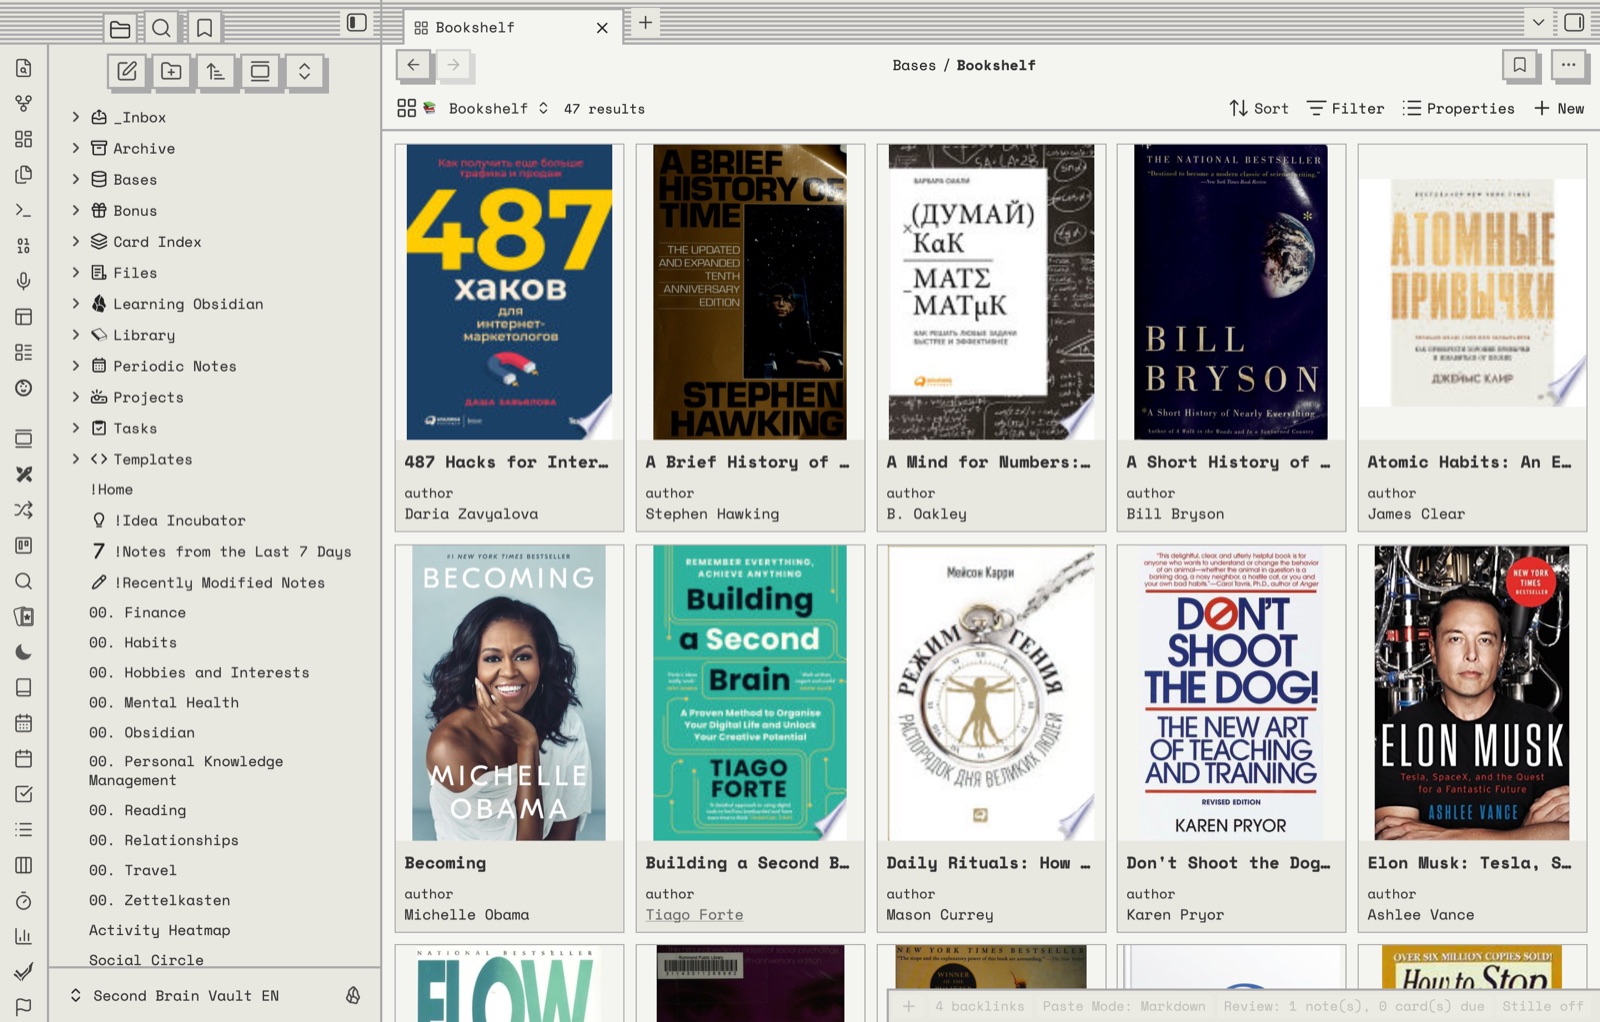Bookmark the current Bookshelf base
Viewport: 1600px width, 1022px height.
pyautogui.click(x=1519, y=65)
